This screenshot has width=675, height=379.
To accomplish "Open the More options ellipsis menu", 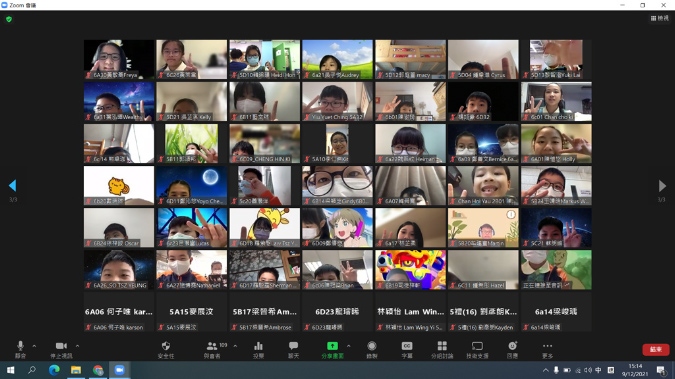I will click(547, 346).
